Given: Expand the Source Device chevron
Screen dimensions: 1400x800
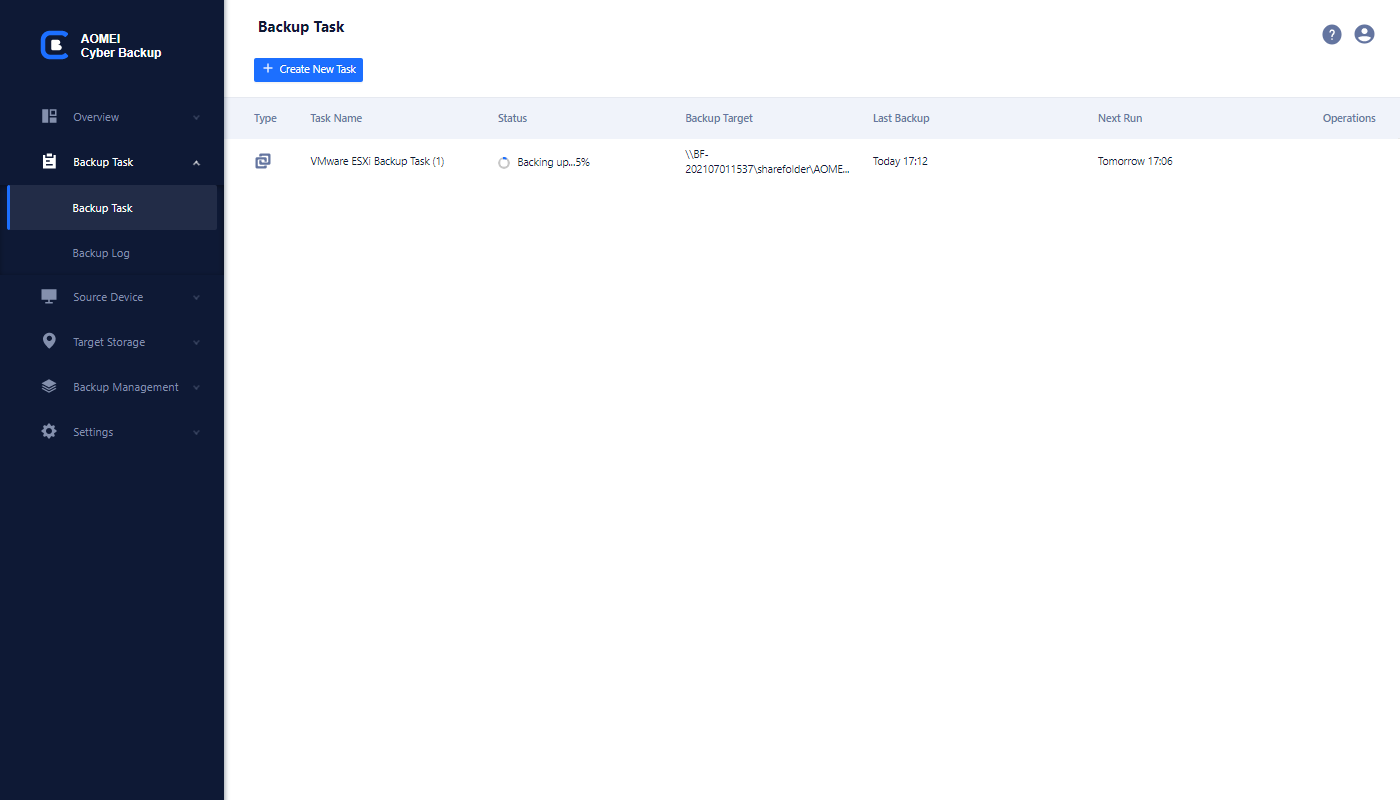Looking at the screenshot, I should pos(196,298).
